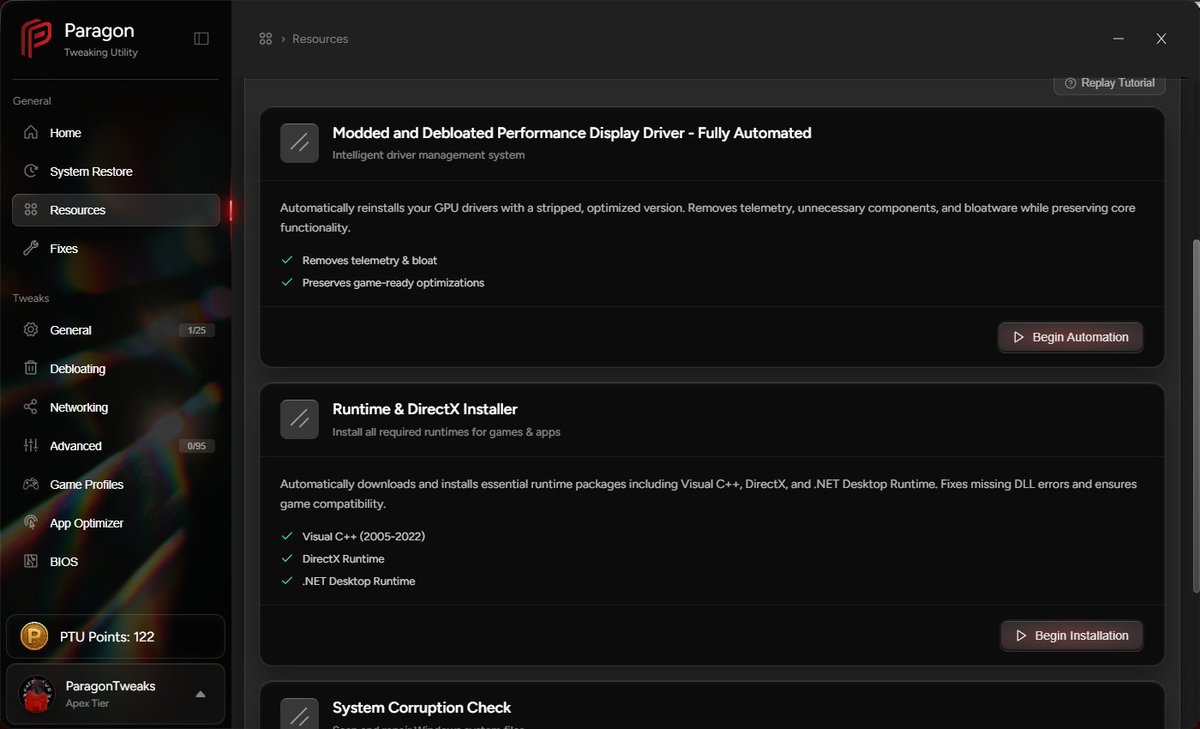Image resolution: width=1200 pixels, height=729 pixels.
Task: Click General tweaks 1/25 counter badge
Action: [x=197, y=330]
